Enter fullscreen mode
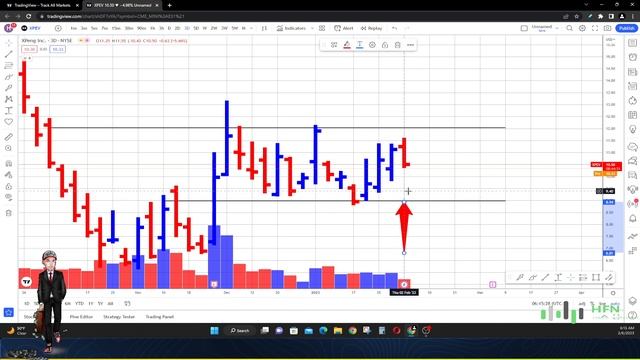 595,28
